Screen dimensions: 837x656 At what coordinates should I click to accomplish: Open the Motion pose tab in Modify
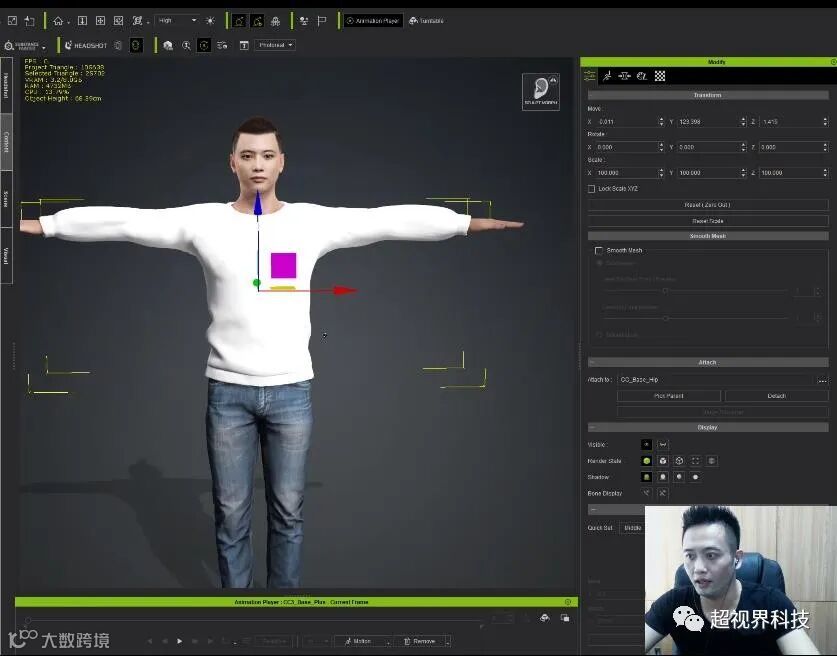click(x=607, y=76)
